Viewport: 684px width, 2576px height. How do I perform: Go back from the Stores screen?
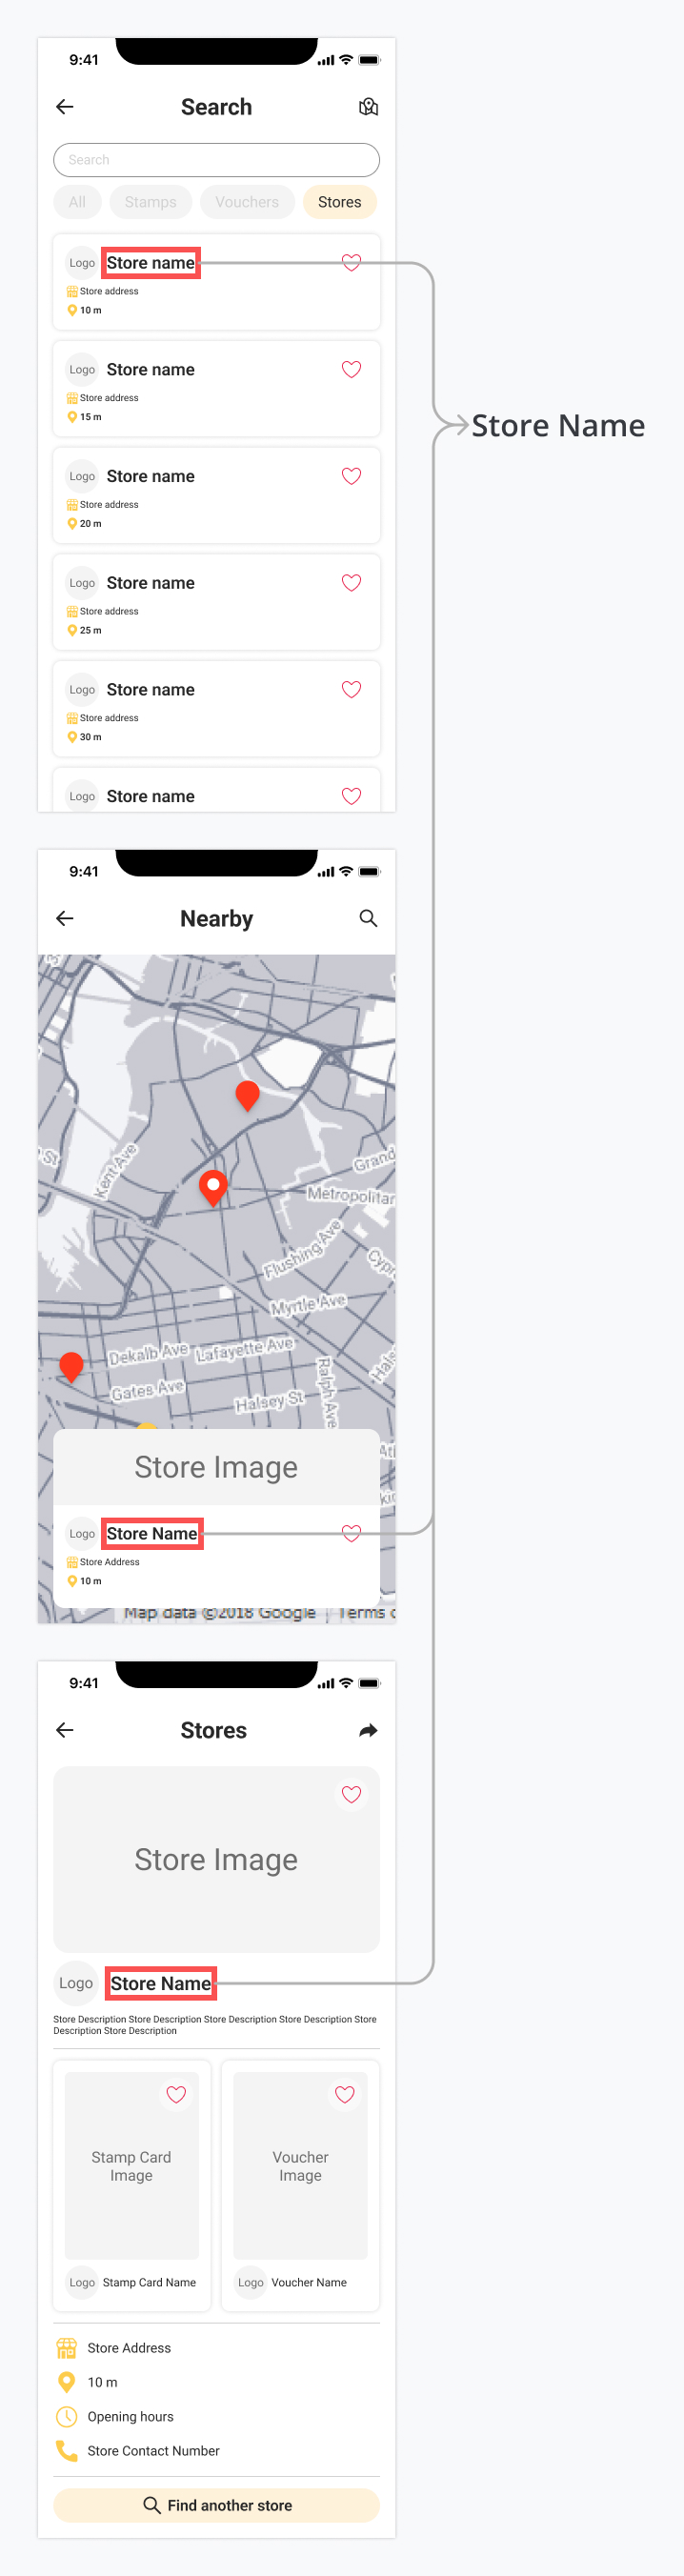point(65,1730)
